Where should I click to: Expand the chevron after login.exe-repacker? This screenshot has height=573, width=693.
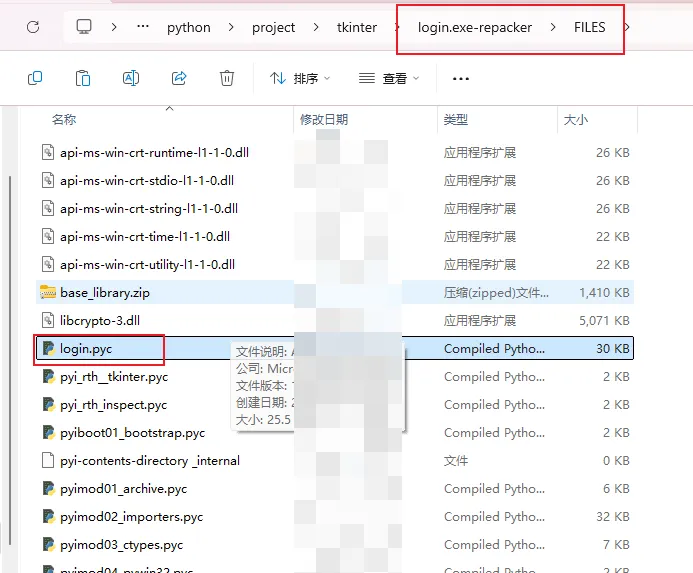pyautogui.click(x=553, y=27)
